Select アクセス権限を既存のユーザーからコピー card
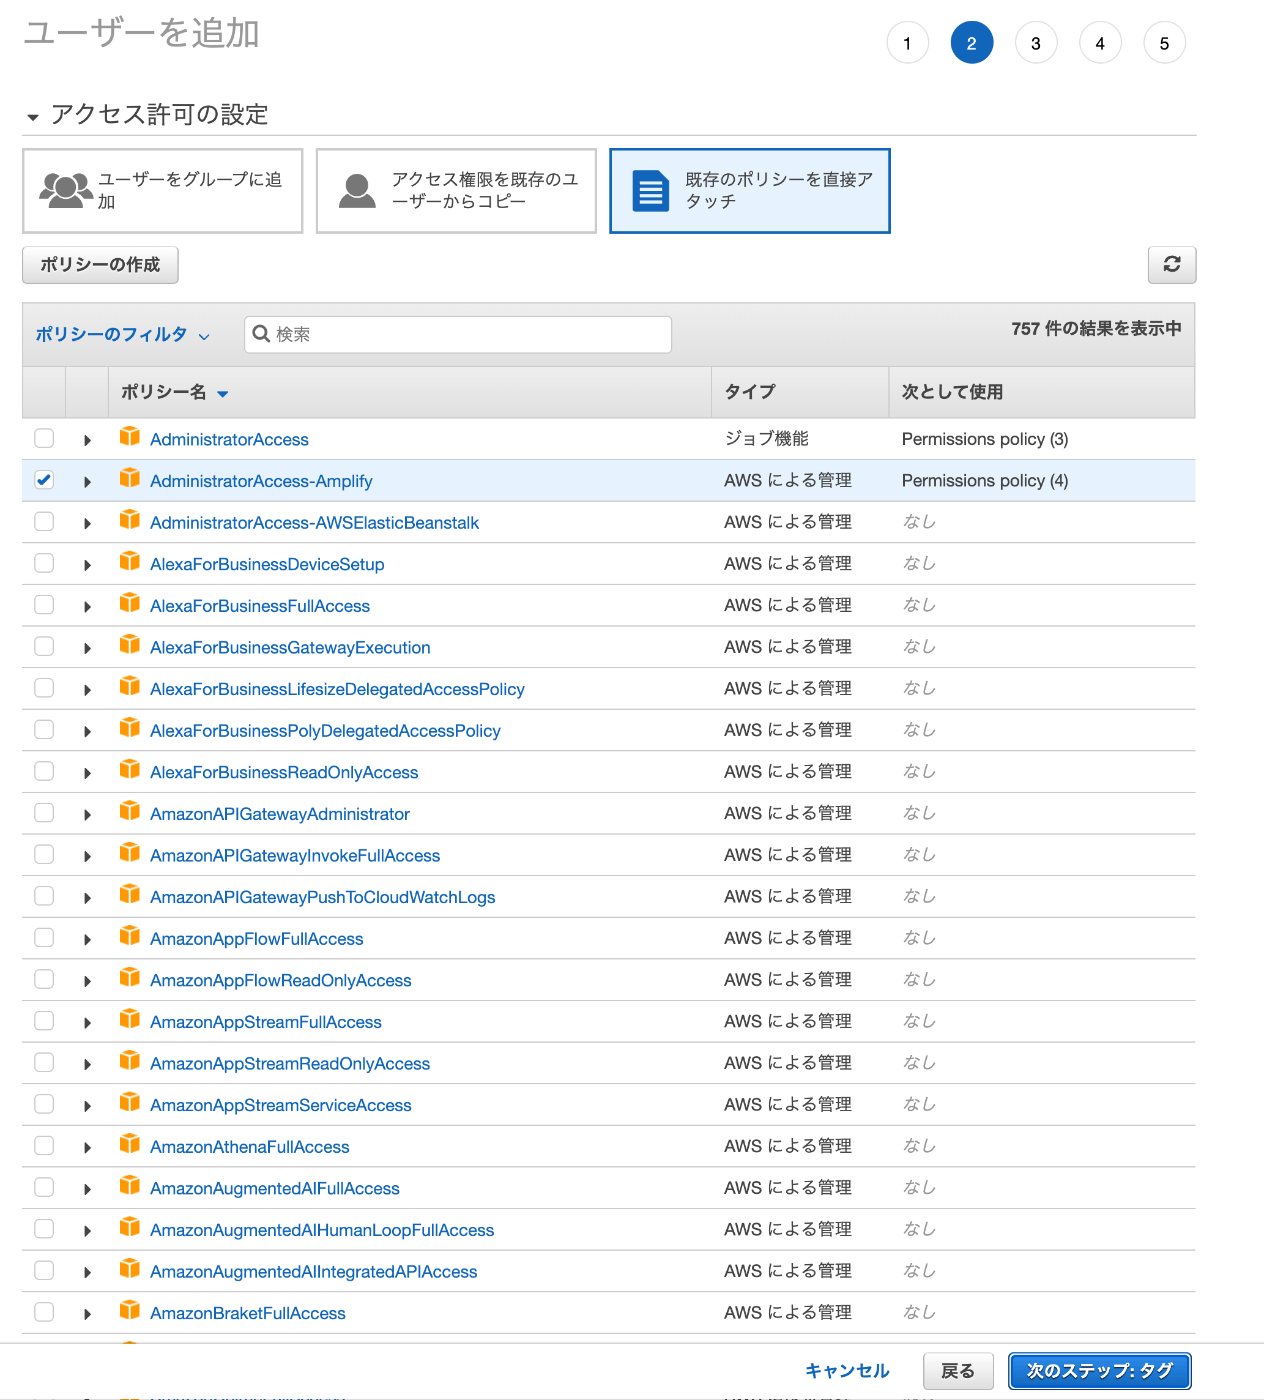 coord(456,191)
